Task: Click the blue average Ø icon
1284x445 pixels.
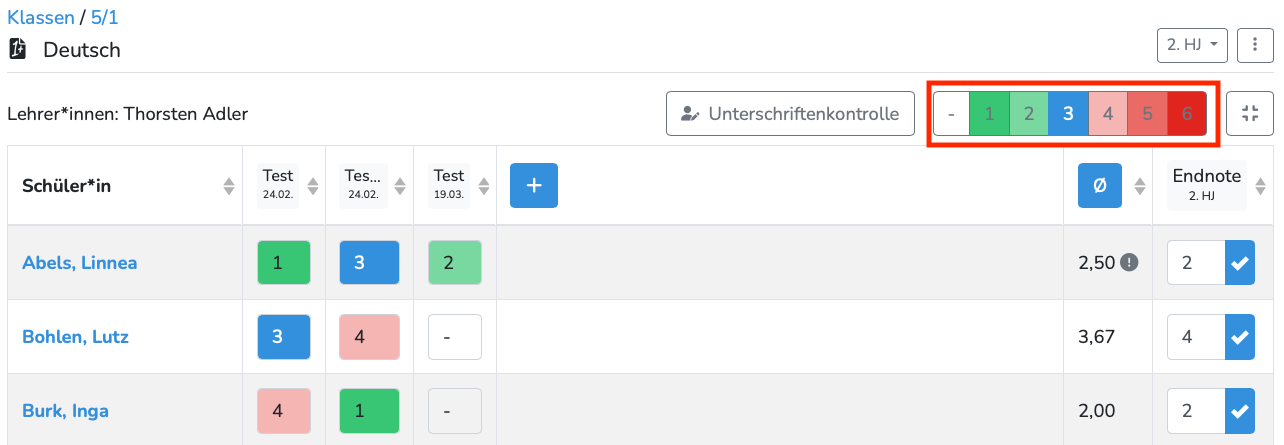Action: point(1101,186)
